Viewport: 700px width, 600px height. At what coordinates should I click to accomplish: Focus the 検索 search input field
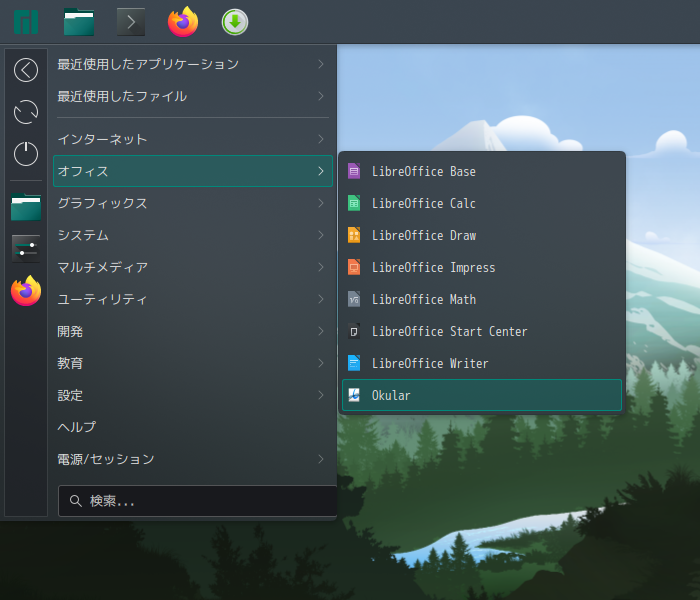pyautogui.click(x=198, y=501)
